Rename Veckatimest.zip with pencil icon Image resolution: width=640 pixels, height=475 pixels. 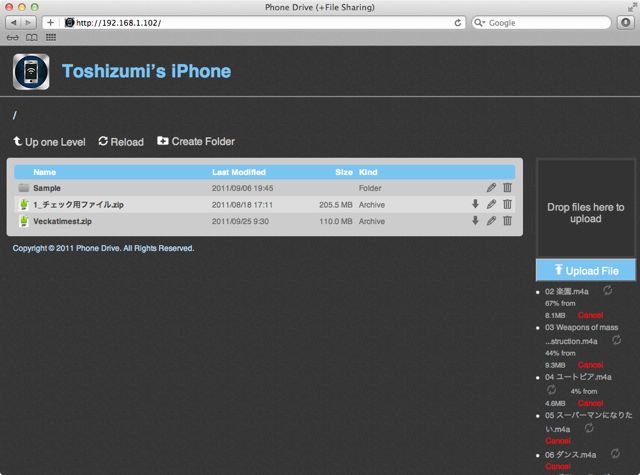pyautogui.click(x=491, y=221)
